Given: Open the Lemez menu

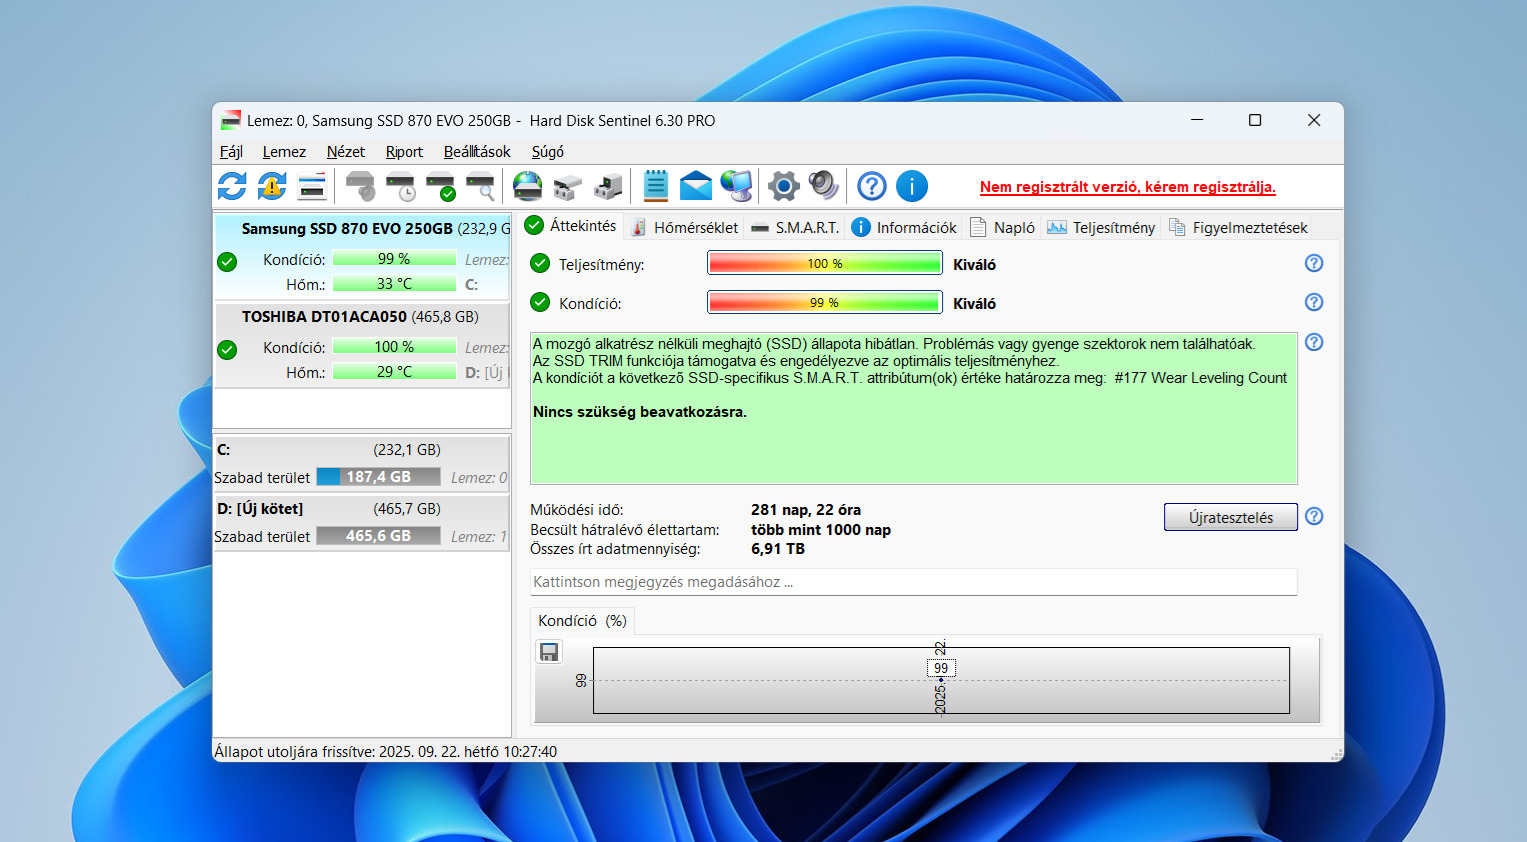Looking at the screenshot, I should tap(284, 152).
